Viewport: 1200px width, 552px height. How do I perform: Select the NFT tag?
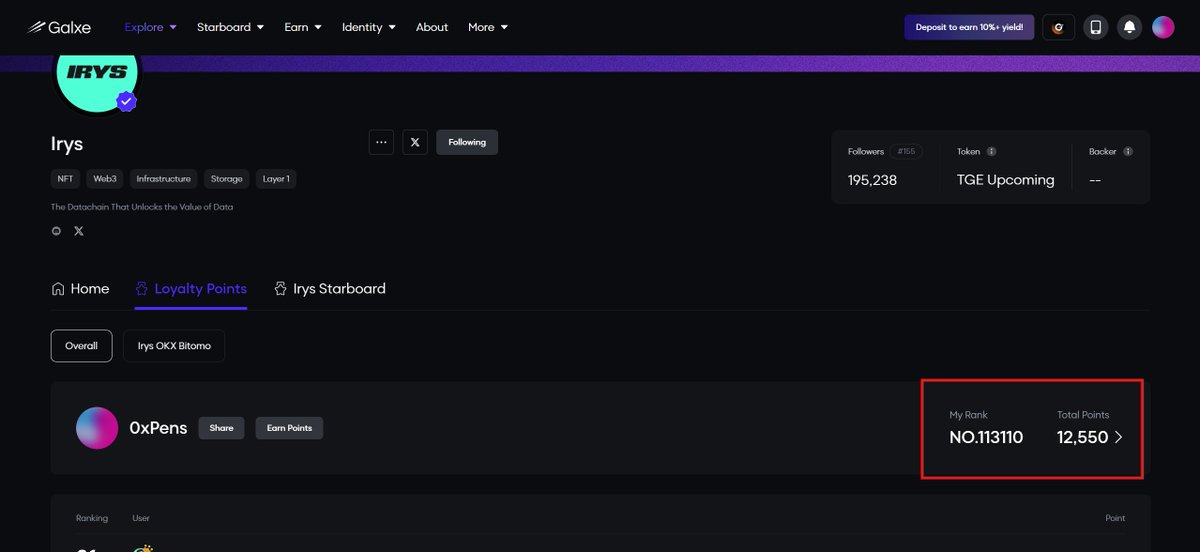66,179
